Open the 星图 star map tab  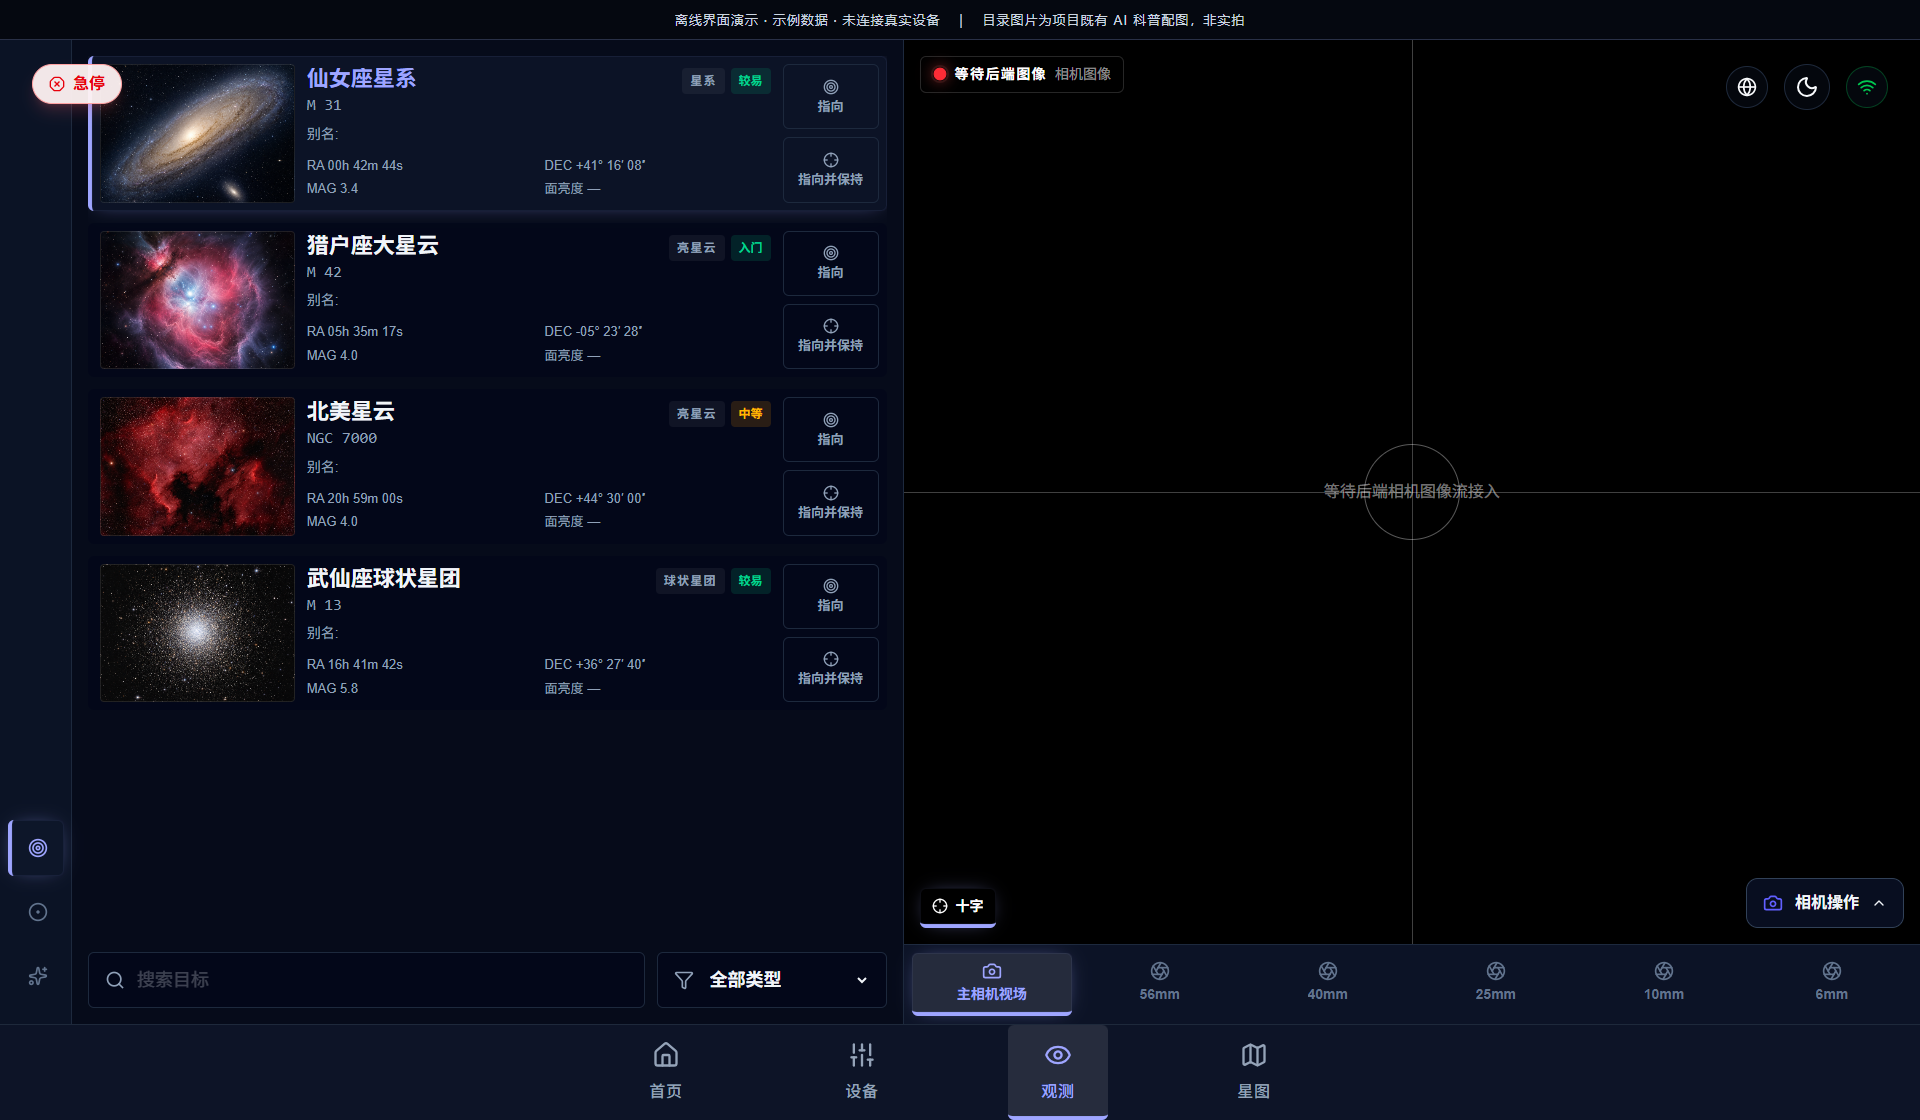coord(1254,1071)
